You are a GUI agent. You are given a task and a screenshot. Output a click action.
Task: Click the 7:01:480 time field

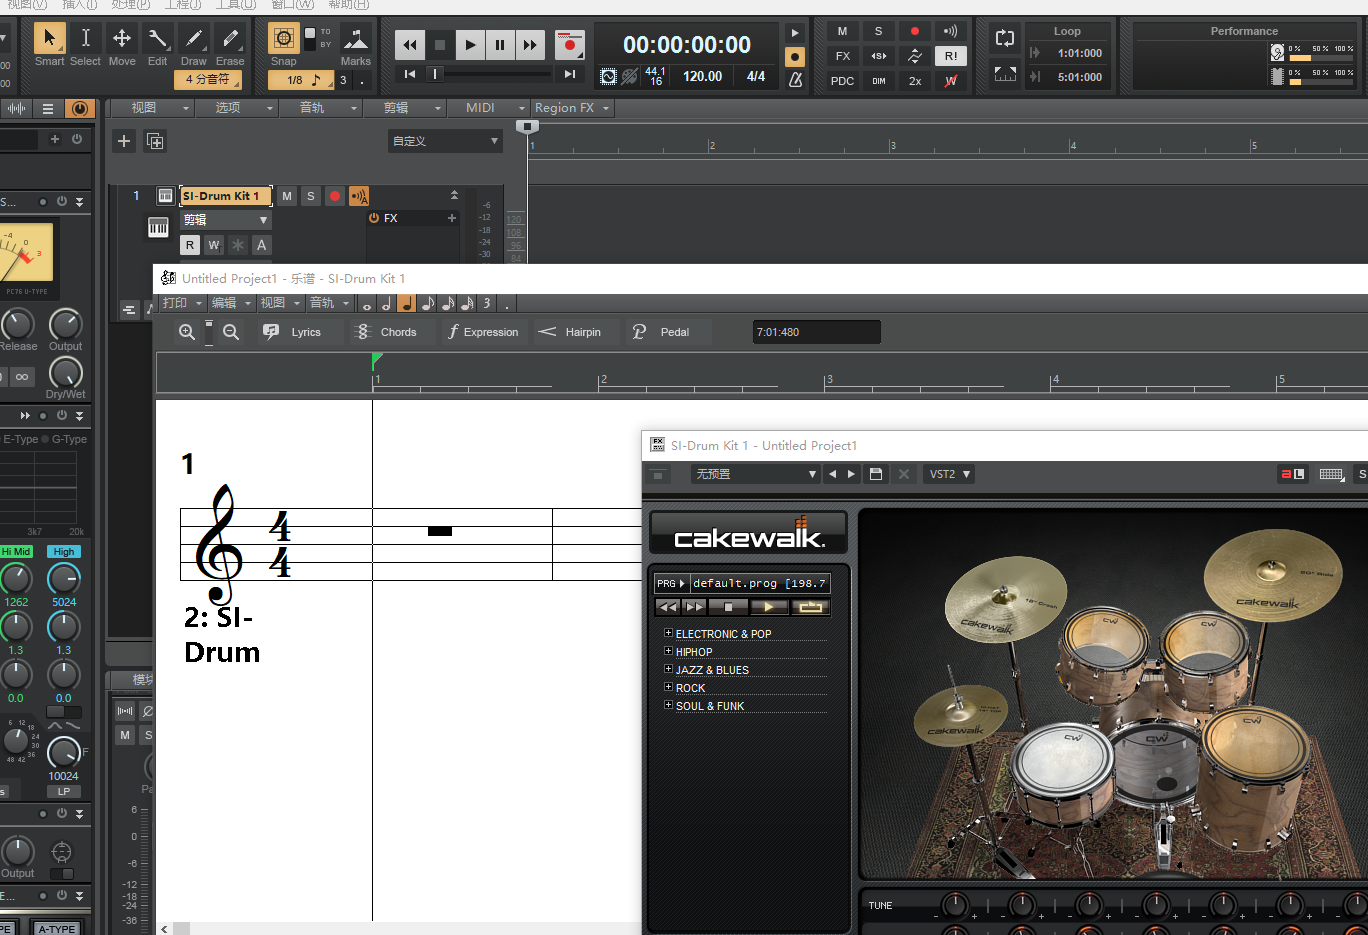click(817, 332)
